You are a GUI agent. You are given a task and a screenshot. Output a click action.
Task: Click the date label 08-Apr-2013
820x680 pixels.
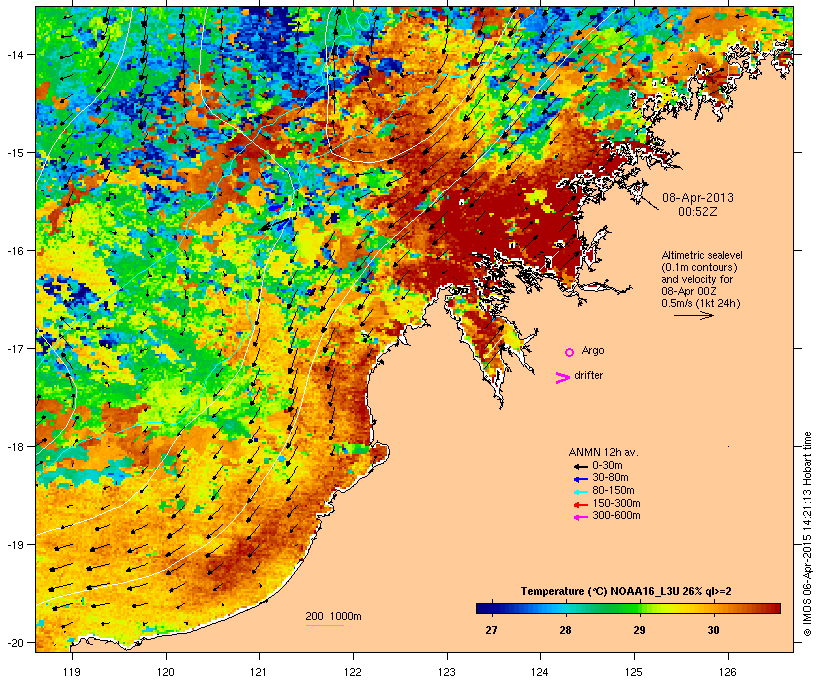pyautogui.click(x=698, y=198)
